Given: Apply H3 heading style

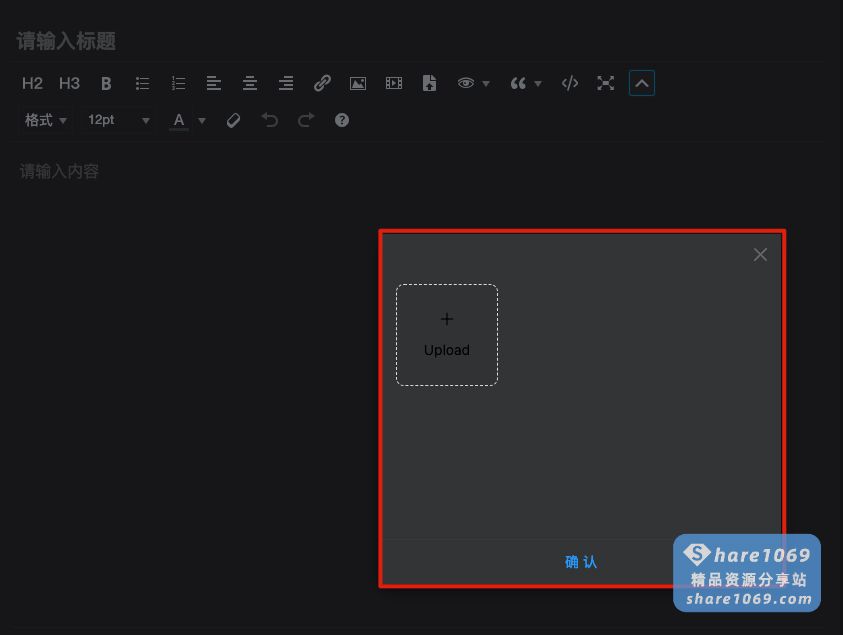Looking at the screenshot, I should [x=69, y=83].
